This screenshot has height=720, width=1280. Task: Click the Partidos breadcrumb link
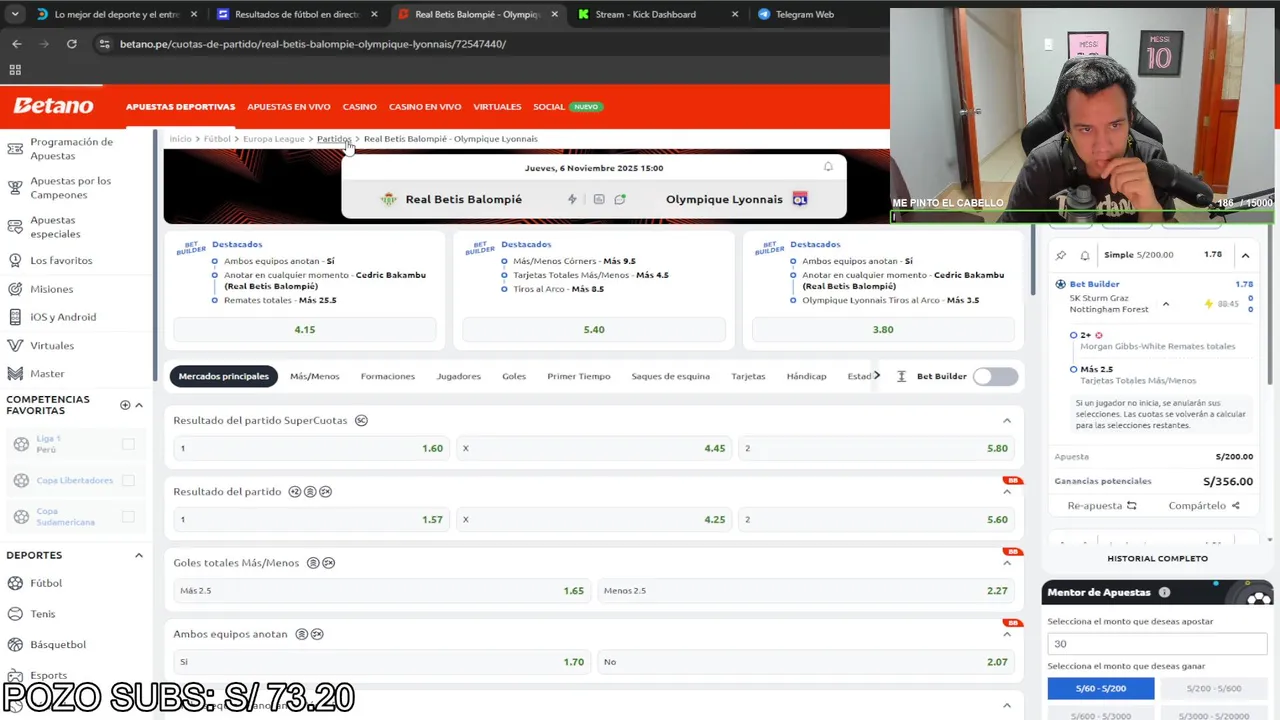pyautogui.click(x=334, y=139)
